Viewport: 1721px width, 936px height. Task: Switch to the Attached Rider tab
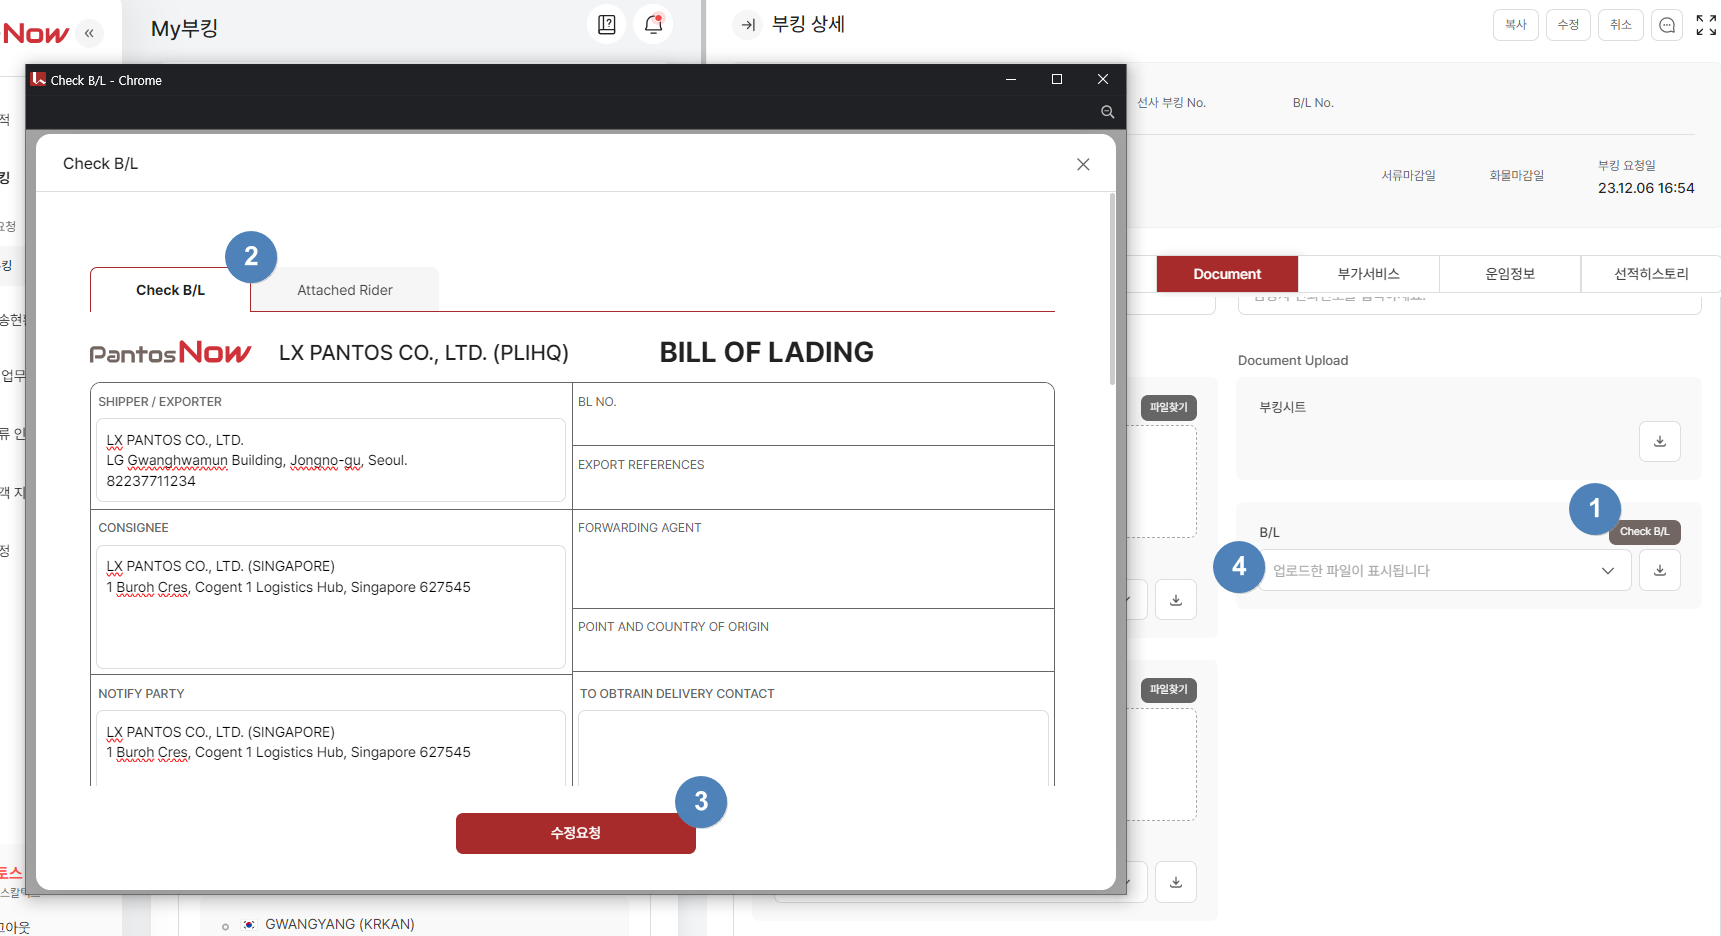[345, 290]
